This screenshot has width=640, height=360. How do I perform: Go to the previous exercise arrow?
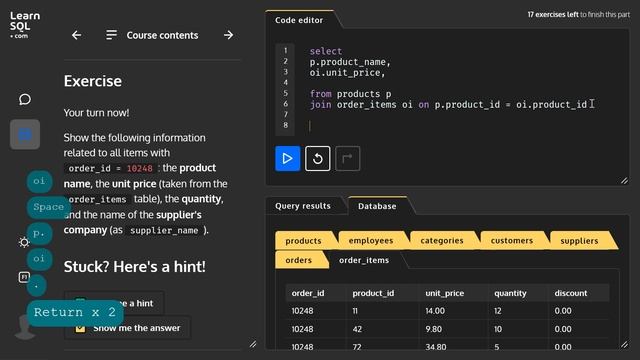coord(76,35)
